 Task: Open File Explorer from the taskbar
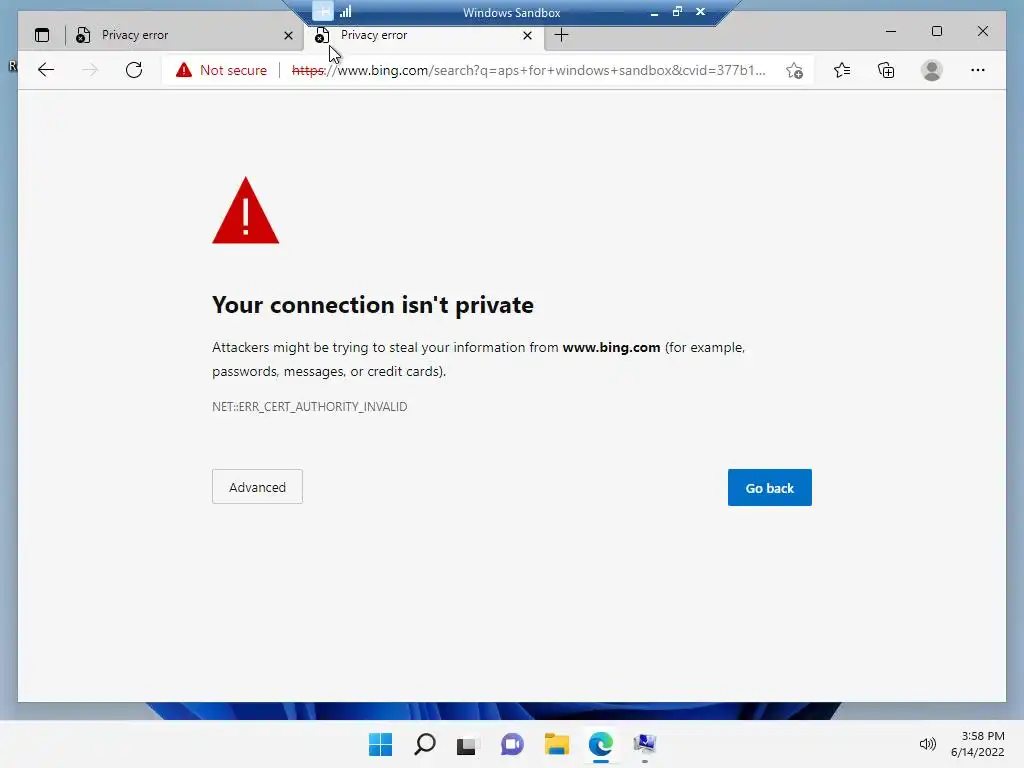tap(556, 744)
